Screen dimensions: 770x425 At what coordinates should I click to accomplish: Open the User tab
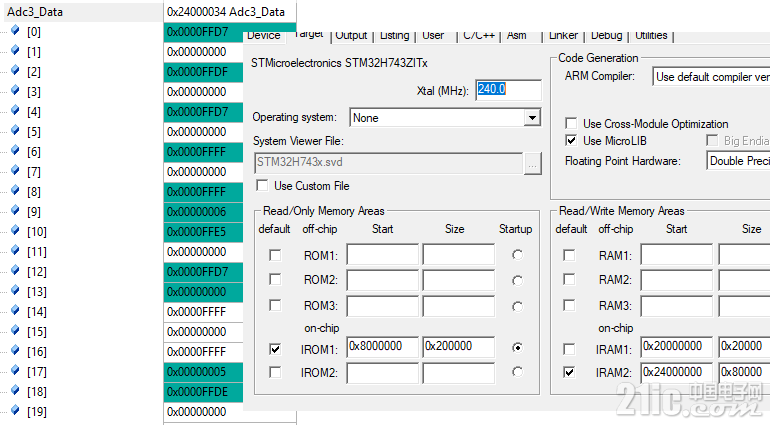pyautogui.click(x=433, y=36)
